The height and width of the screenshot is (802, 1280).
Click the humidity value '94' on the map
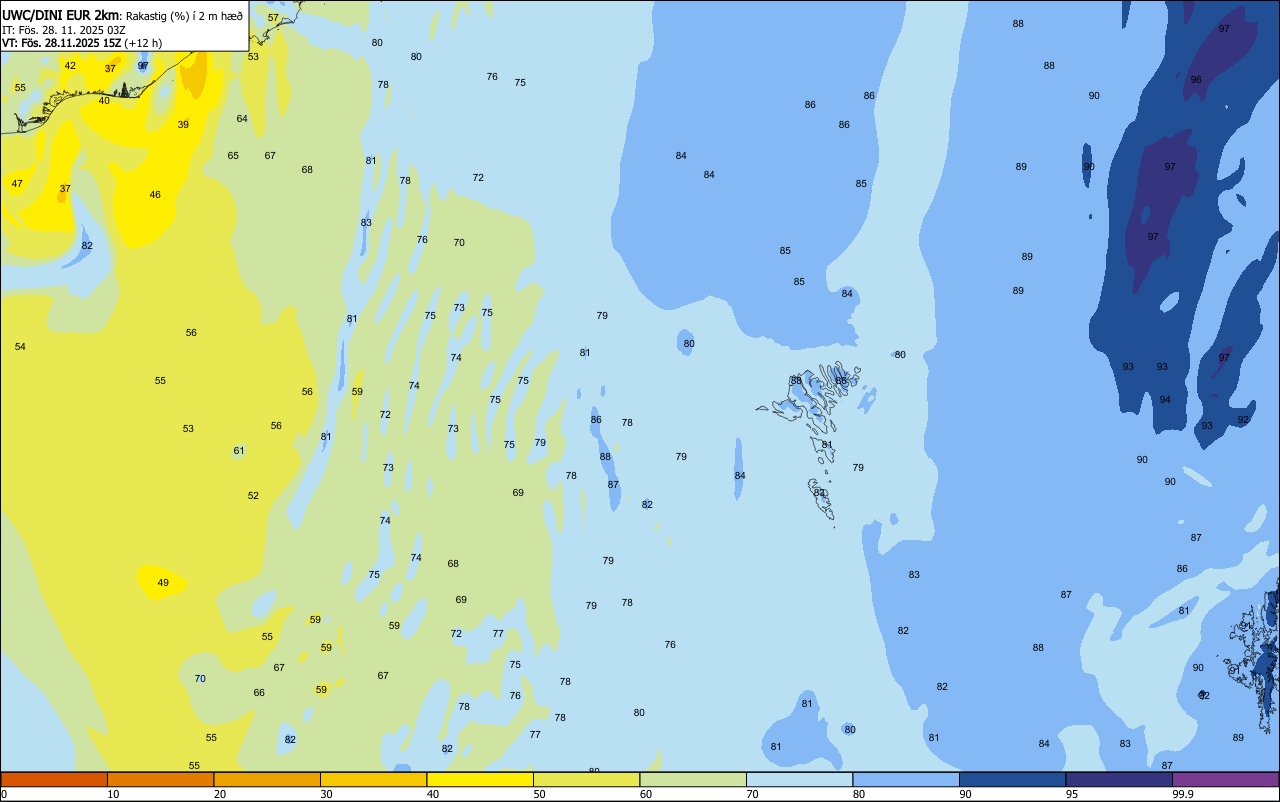tap(1165, 400)
